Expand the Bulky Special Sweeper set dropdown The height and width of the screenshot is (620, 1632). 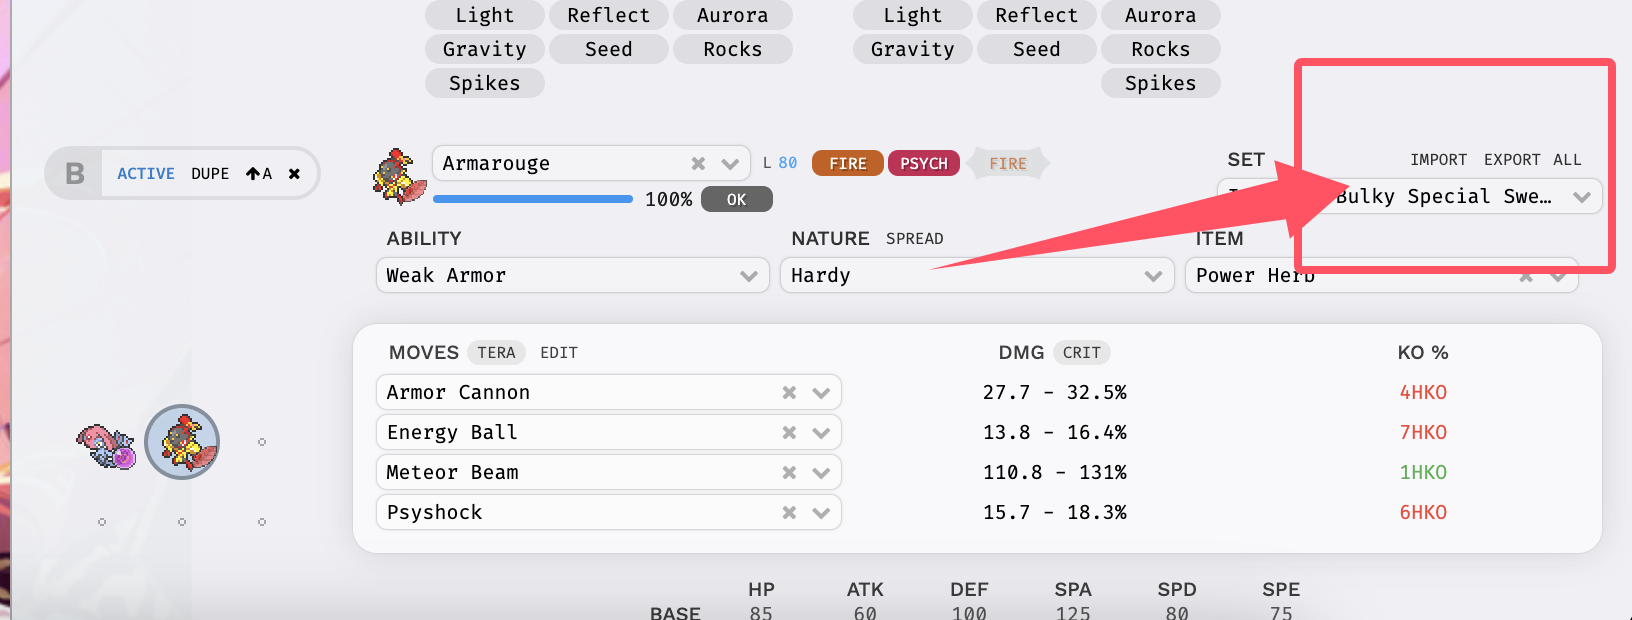[x=1581, y=197]
